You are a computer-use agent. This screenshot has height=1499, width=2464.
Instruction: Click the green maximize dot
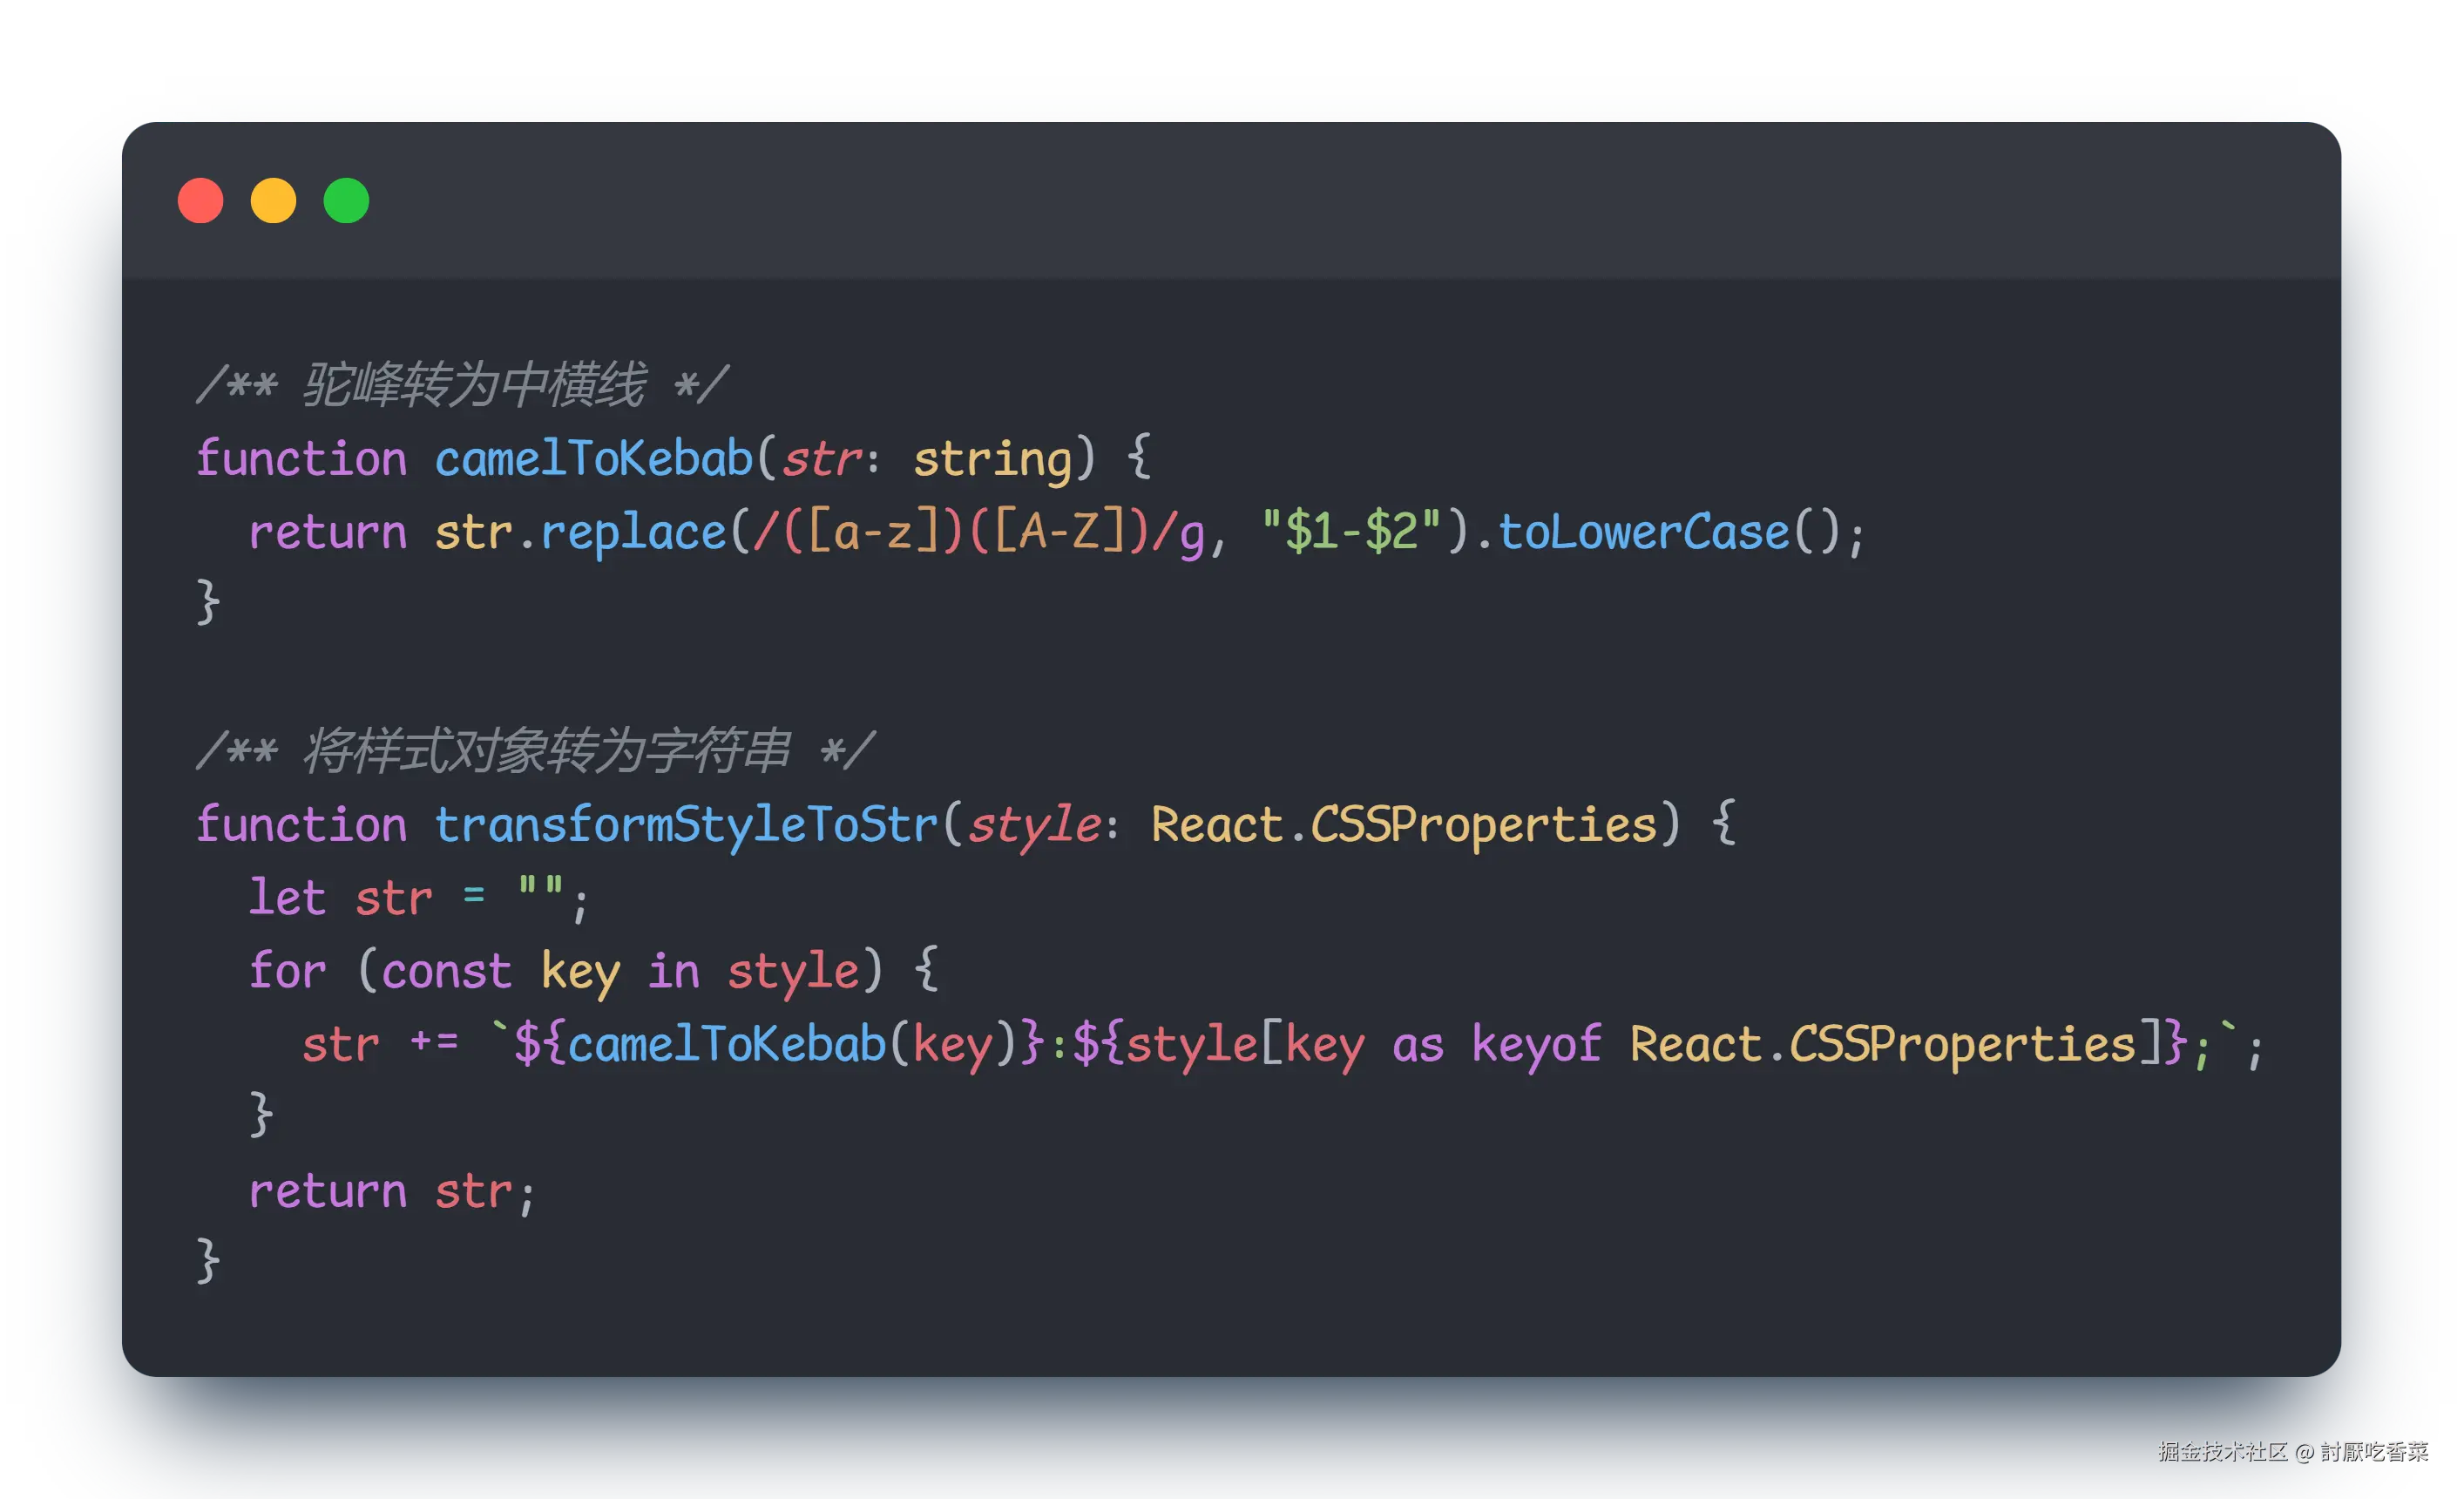coord(346,200)
